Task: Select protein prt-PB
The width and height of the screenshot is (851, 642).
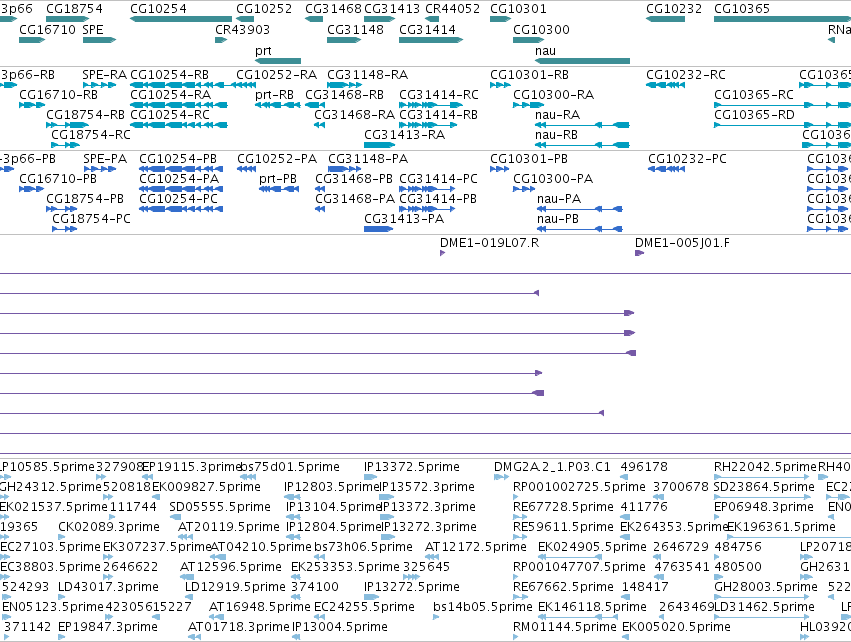Action: pos(278,179)
